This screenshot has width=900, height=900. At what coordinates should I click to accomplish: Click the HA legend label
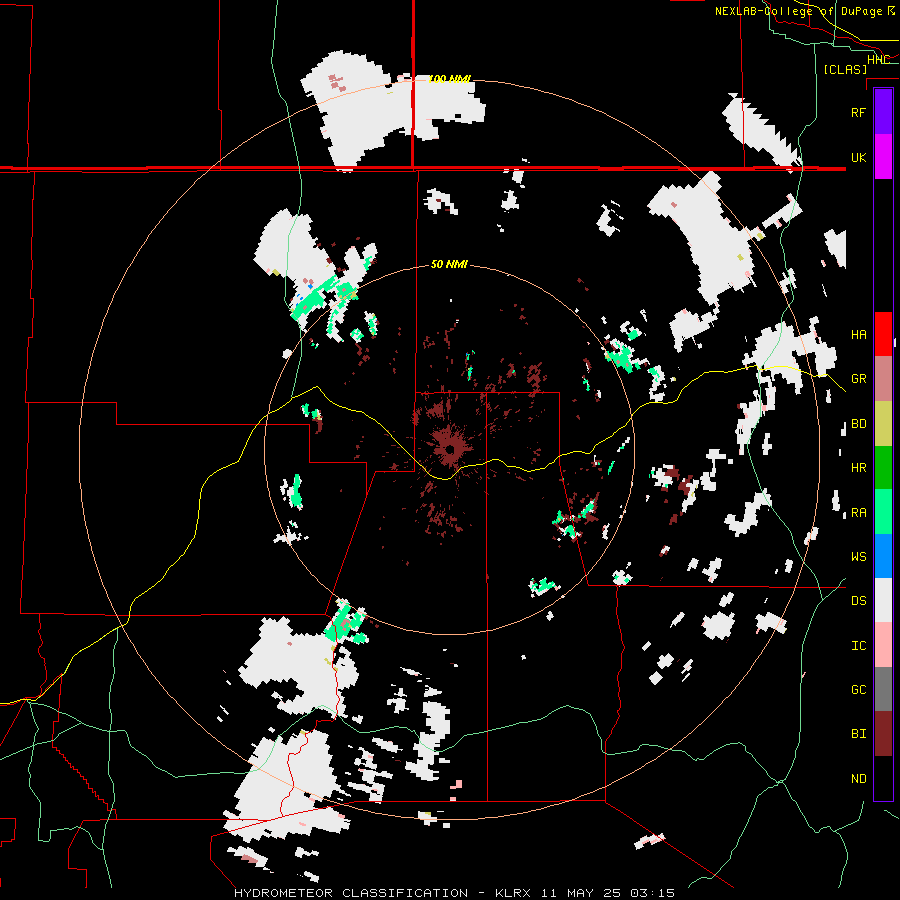coord(858,335)
